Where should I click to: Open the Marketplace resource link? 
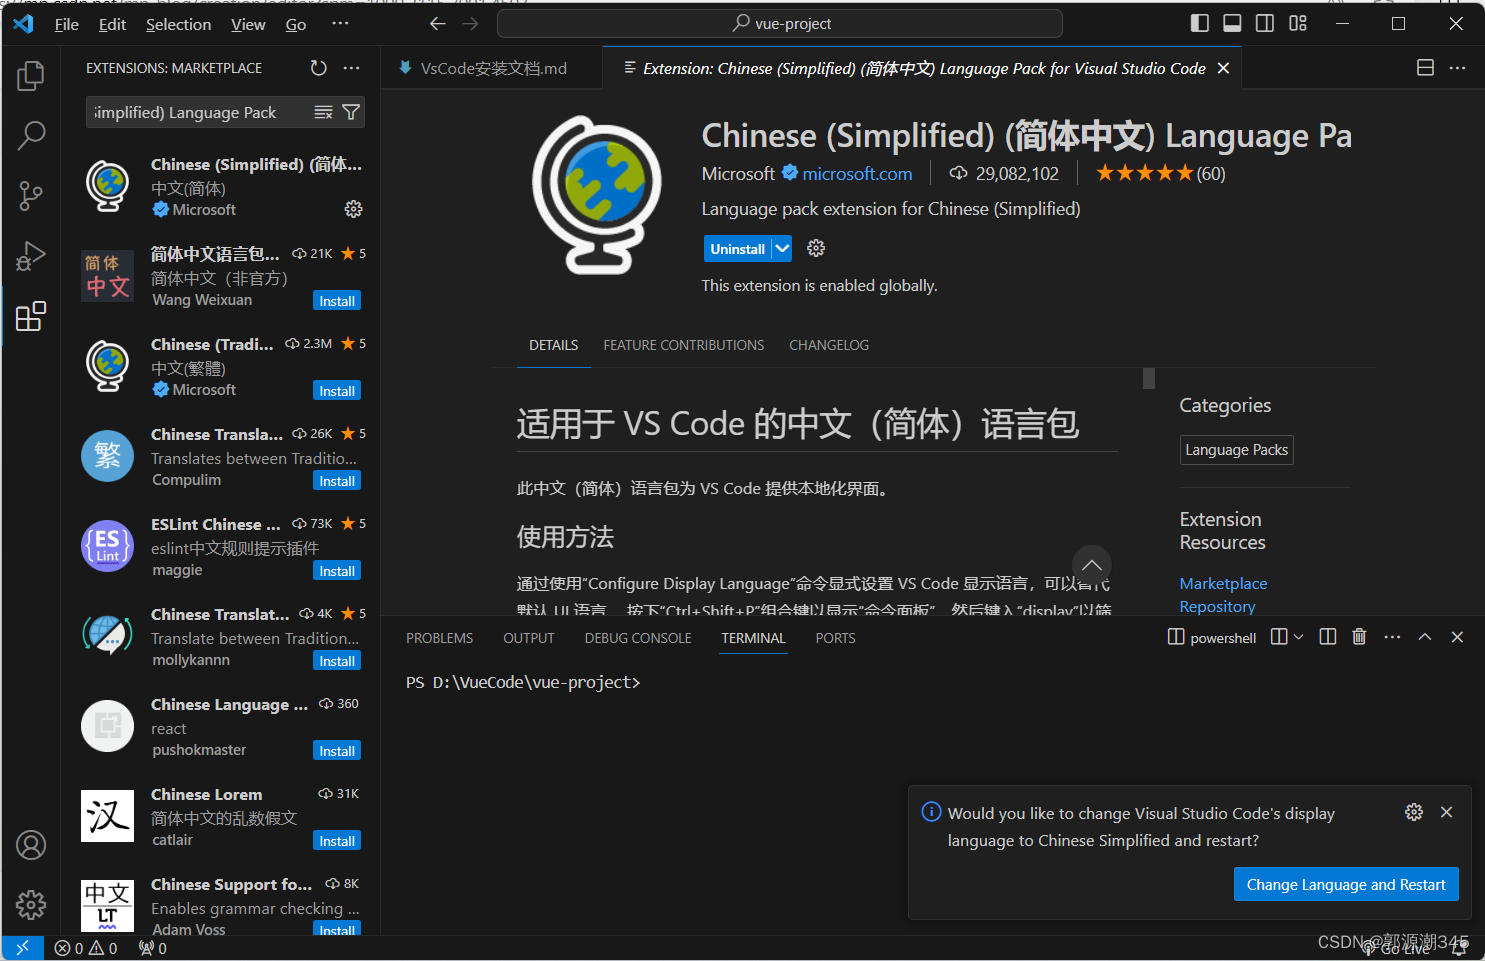[x=1223, y=583]
